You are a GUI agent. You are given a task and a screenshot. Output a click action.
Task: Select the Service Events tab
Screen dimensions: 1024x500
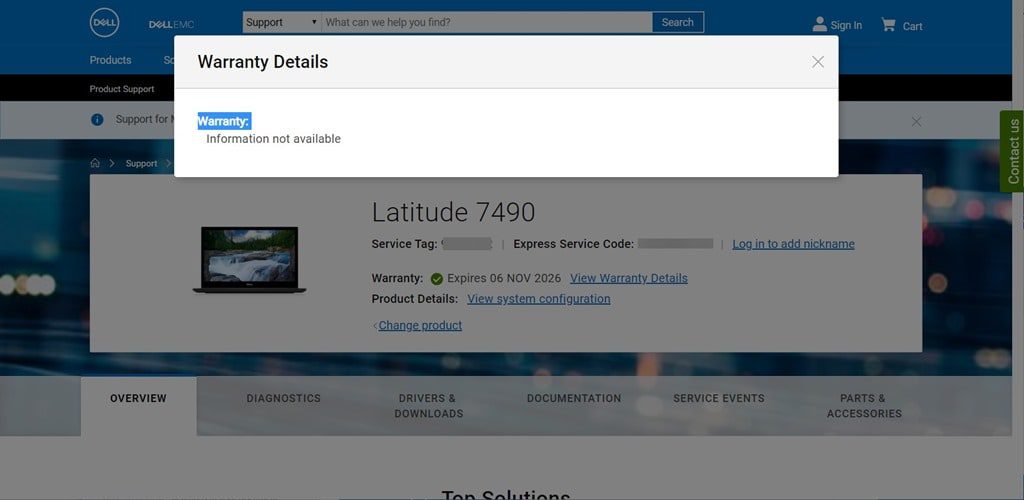pyautogui.click(x=718, y=398)
